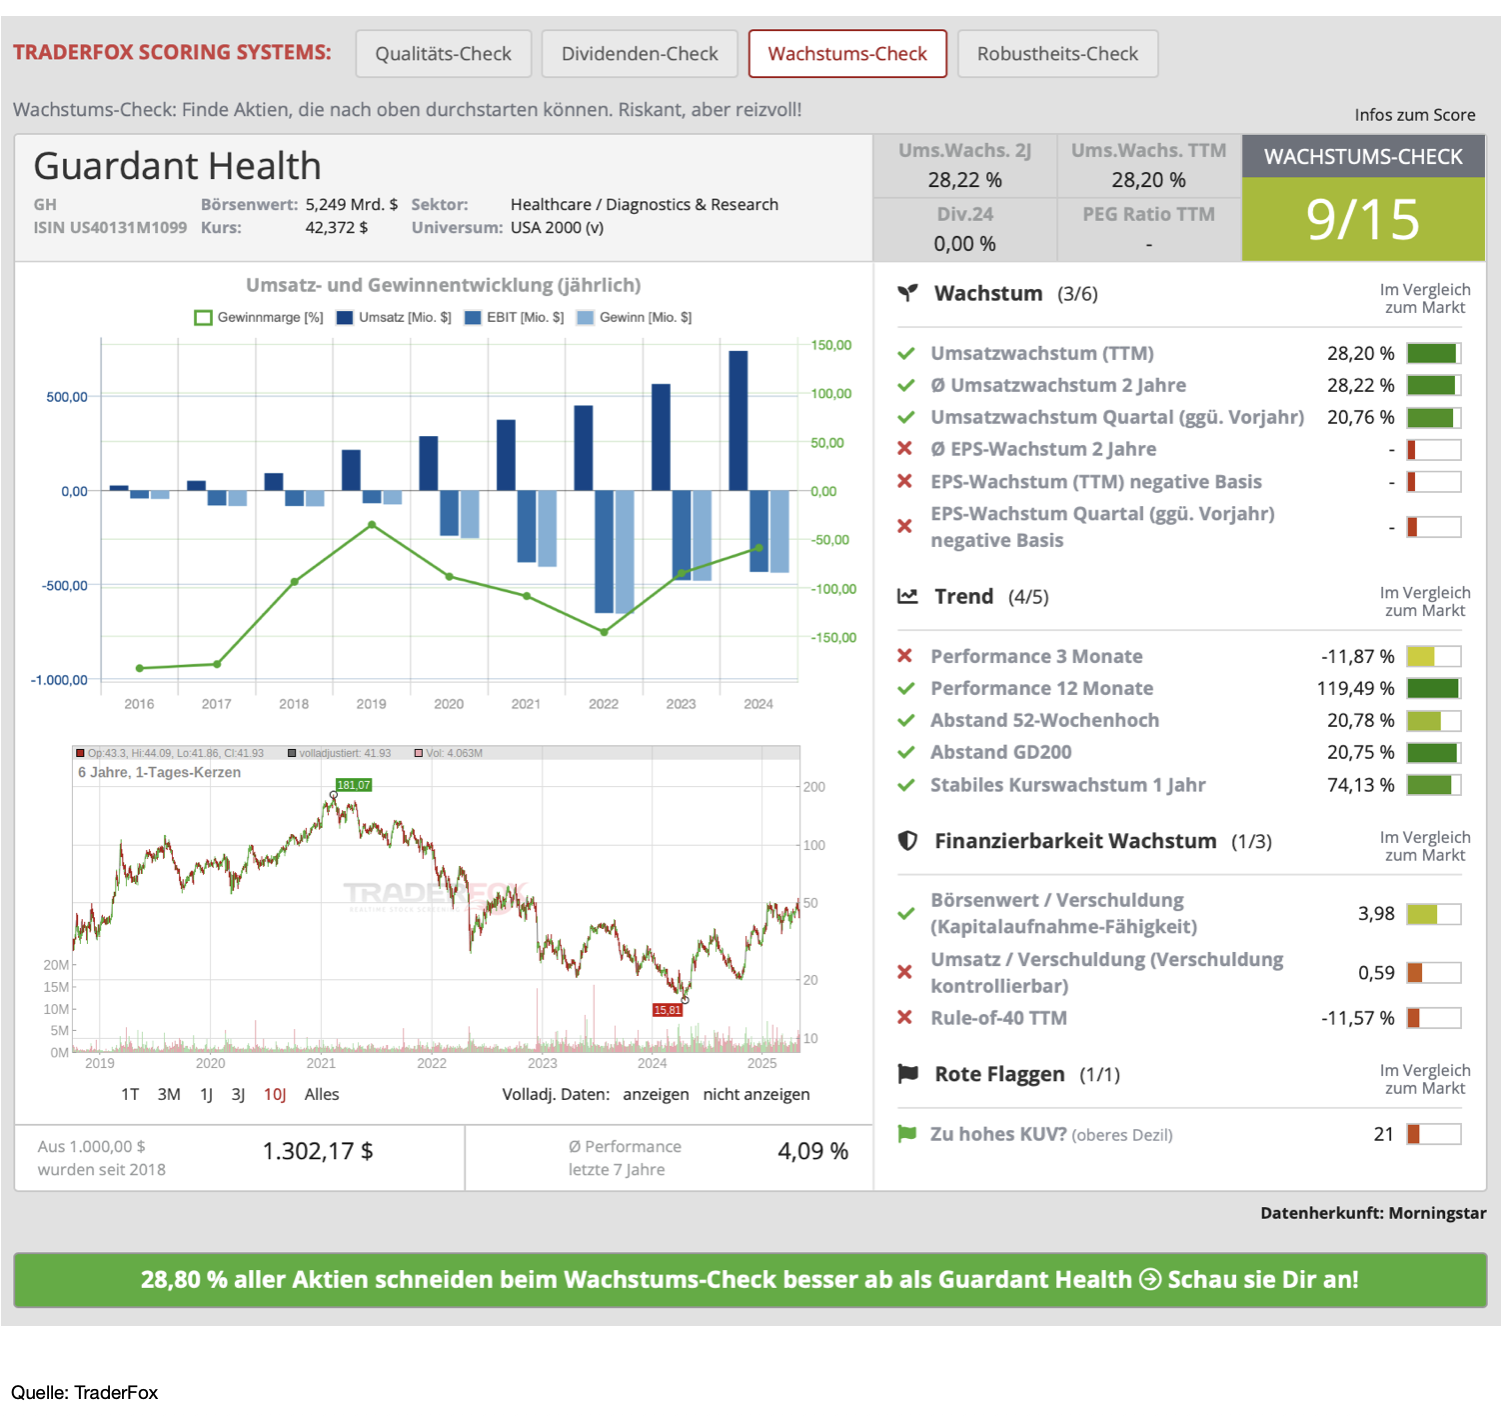Click the 2024 Umsatz bar in chart

coord(738,420)
